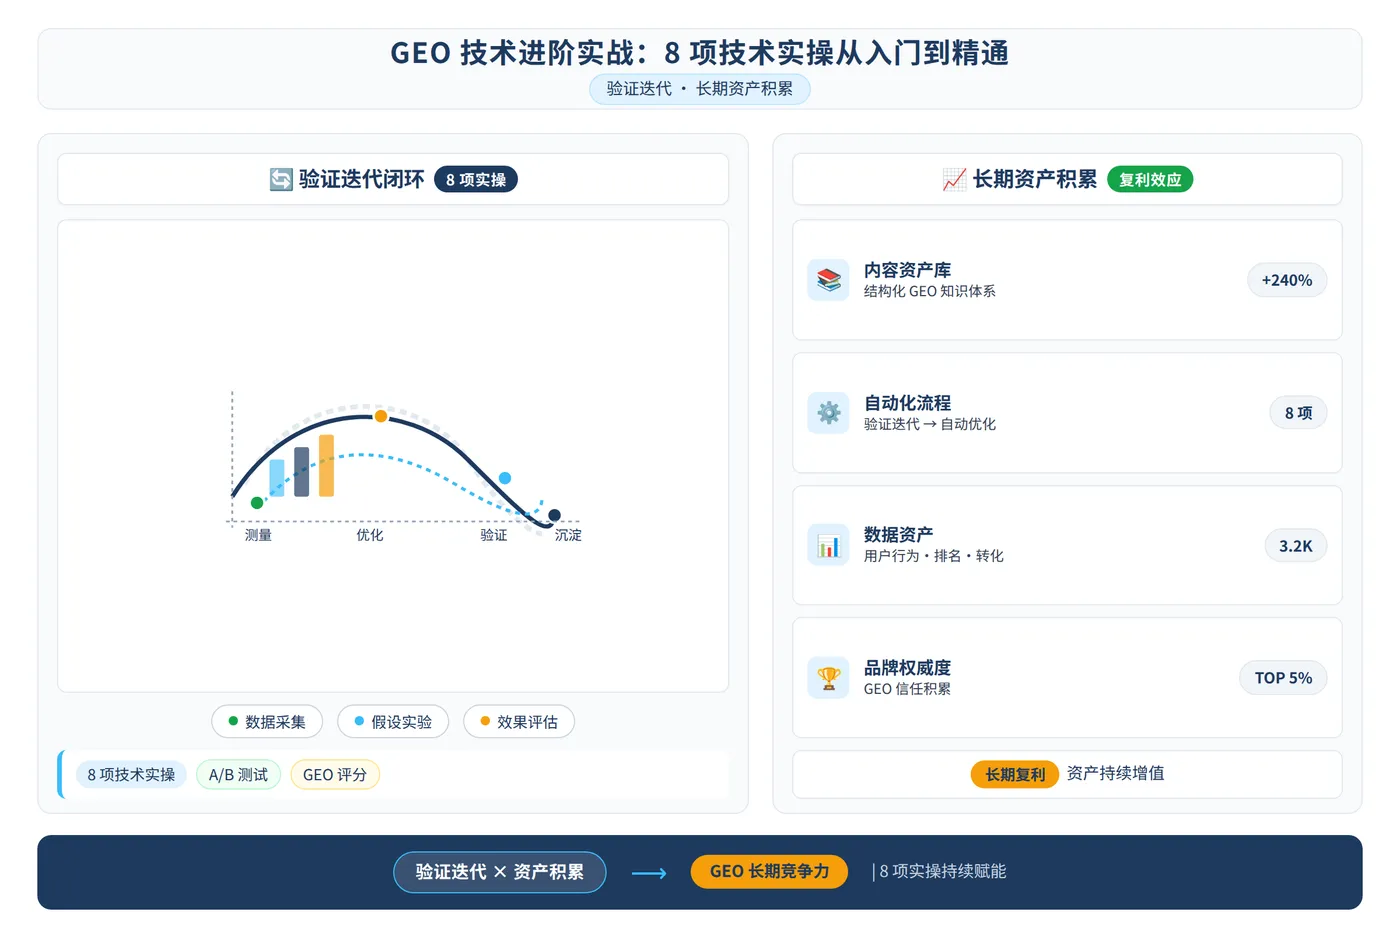Click the orange bar in the chart
Screen dimensions: 1400x933
pos(326,466)
